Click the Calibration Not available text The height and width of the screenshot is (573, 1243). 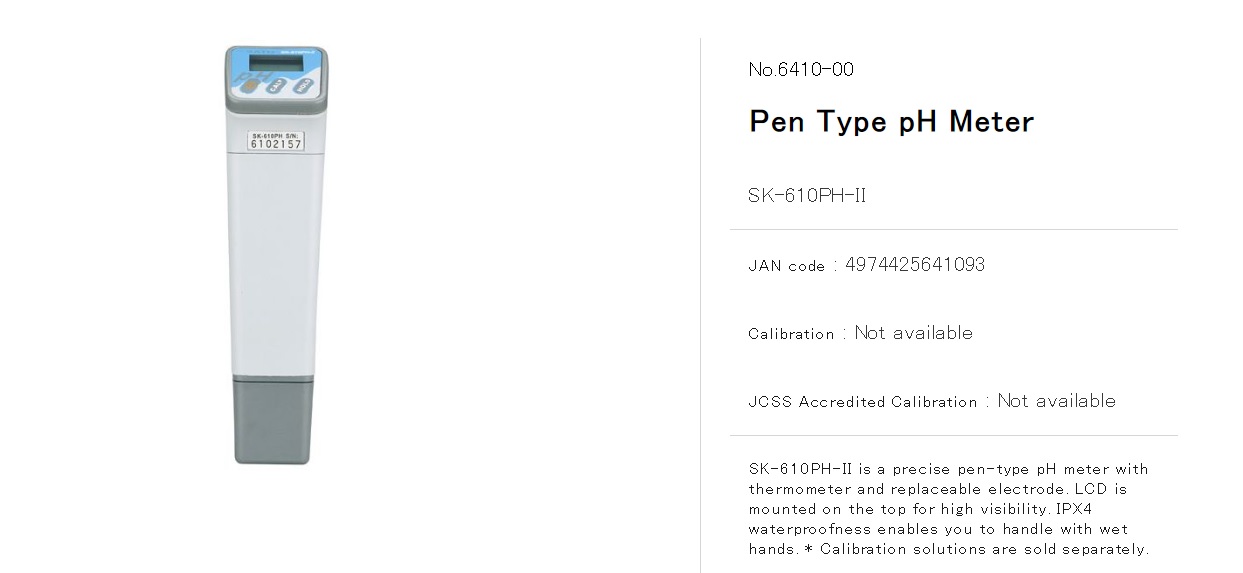[x=860, y=333]
